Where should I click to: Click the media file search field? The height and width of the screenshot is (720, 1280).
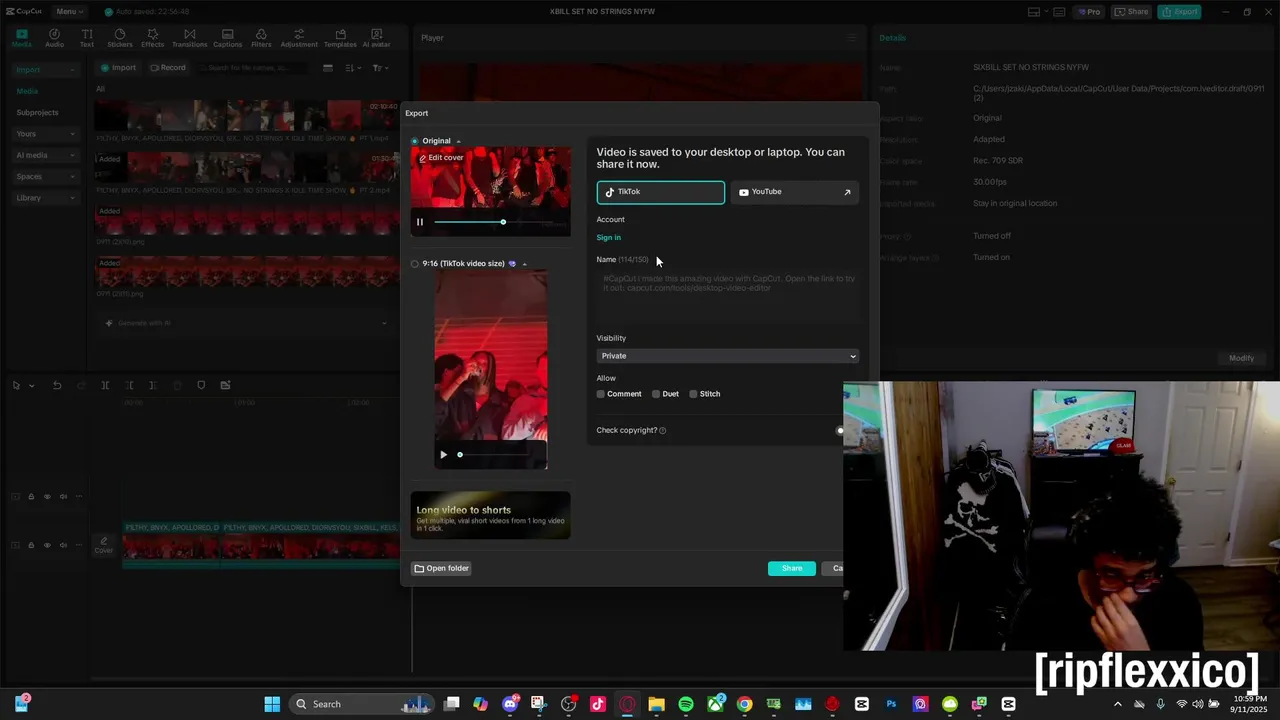(x=253, y=68)
